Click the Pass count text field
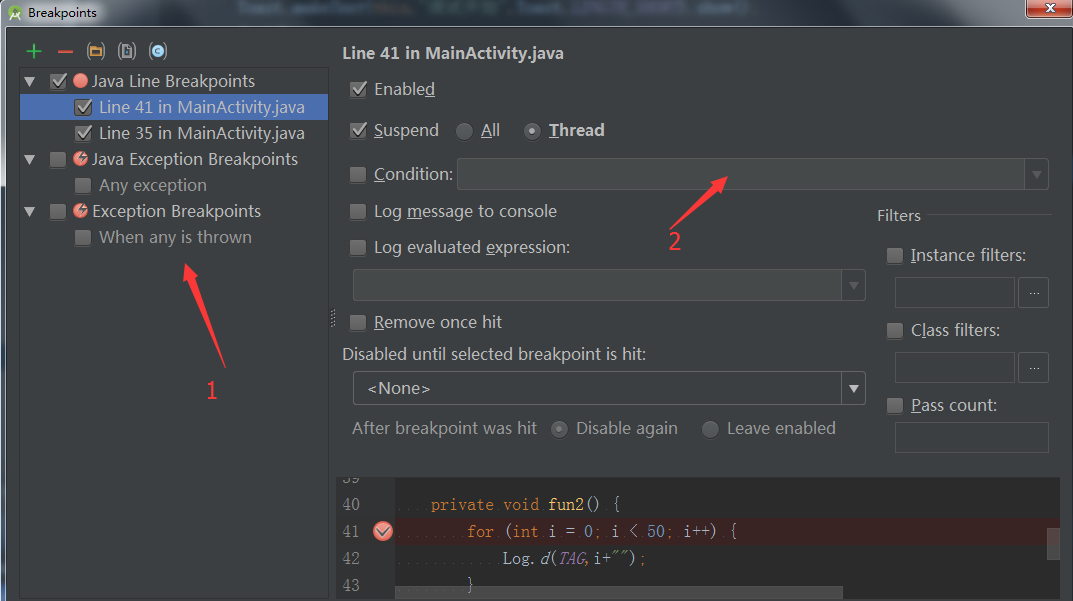The image size is (1073, 601). point(972,437)
